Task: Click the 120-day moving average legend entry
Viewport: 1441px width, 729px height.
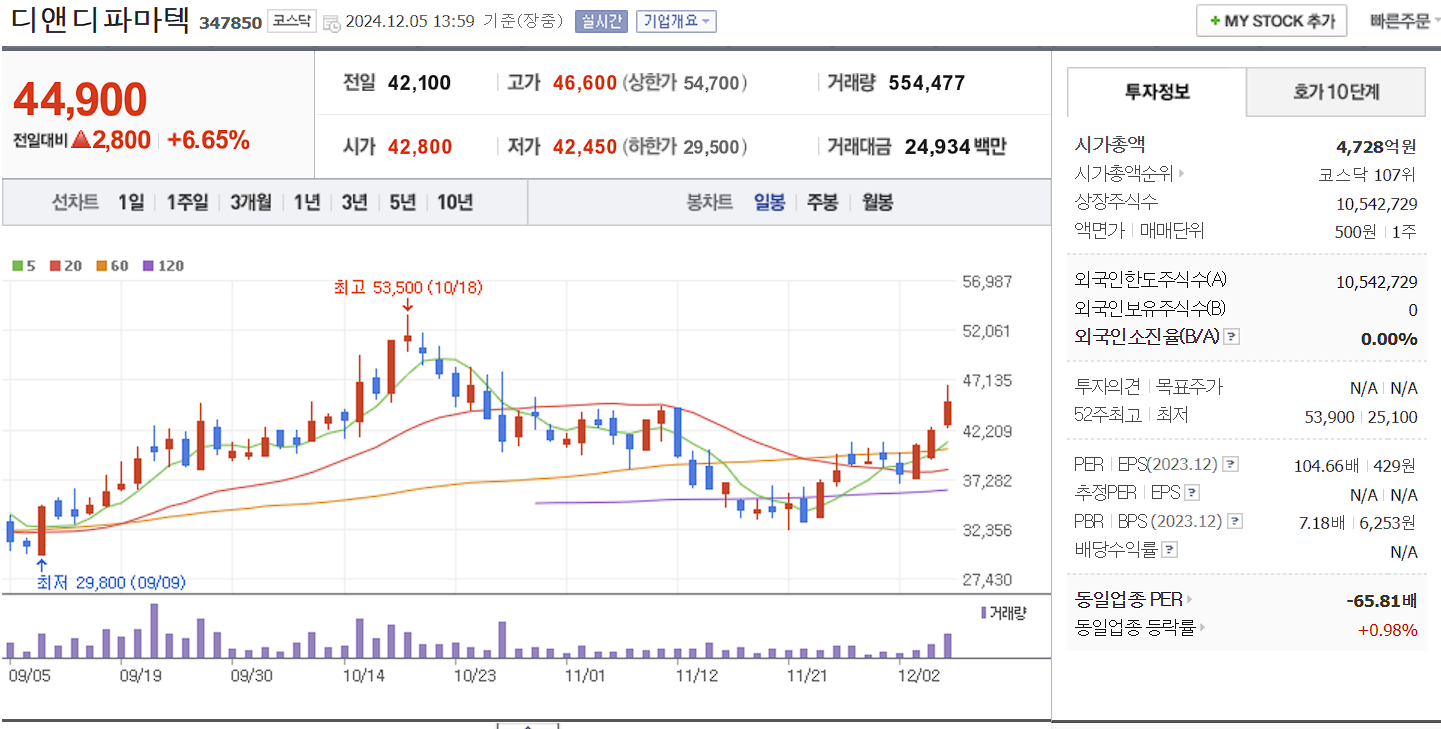Action: (x=164, y=266)
